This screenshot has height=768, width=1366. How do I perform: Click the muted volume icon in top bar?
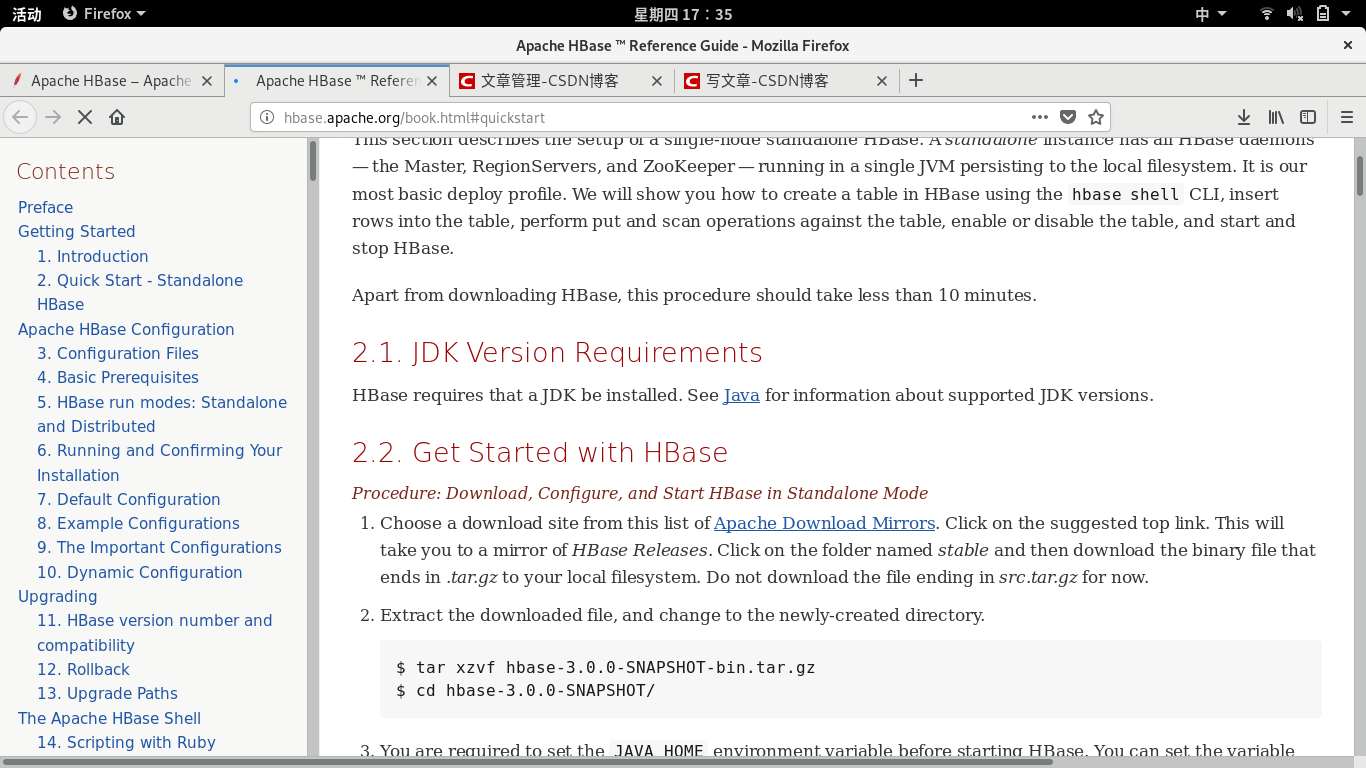pyautogui.click(x=1295, y=14)
